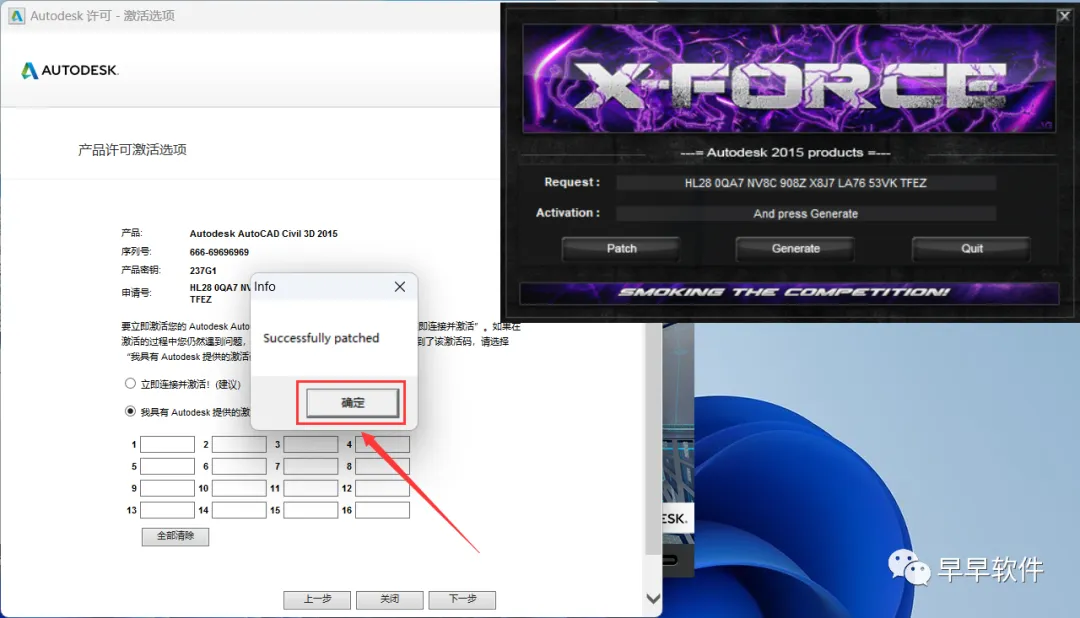Click Quit in X-Force keygen
This screenshot has width=1080, height=618.
972,249
